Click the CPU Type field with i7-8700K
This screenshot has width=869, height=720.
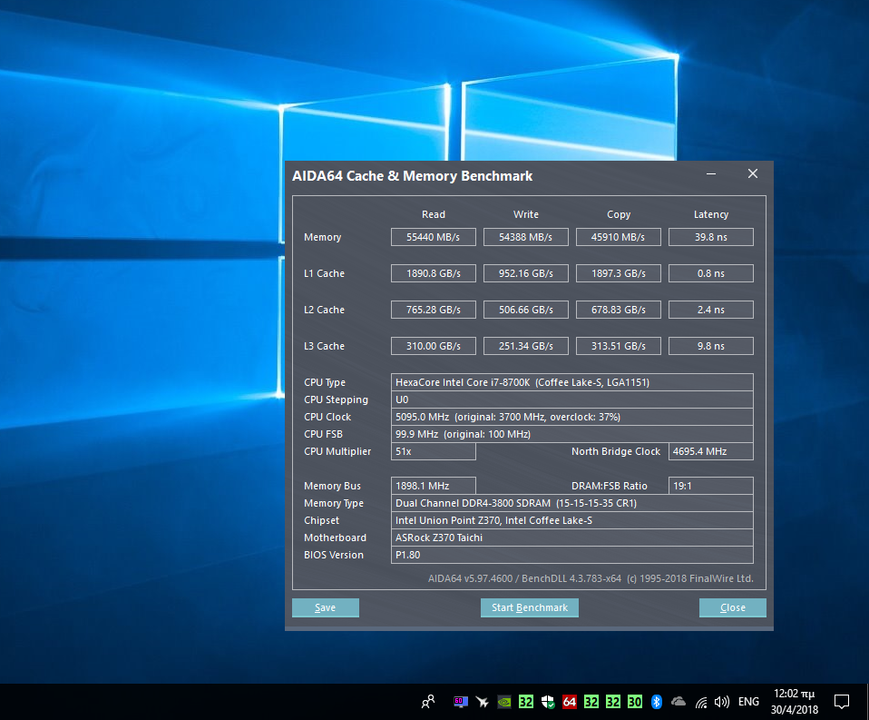pyautogui.click(x=572, y=382)
